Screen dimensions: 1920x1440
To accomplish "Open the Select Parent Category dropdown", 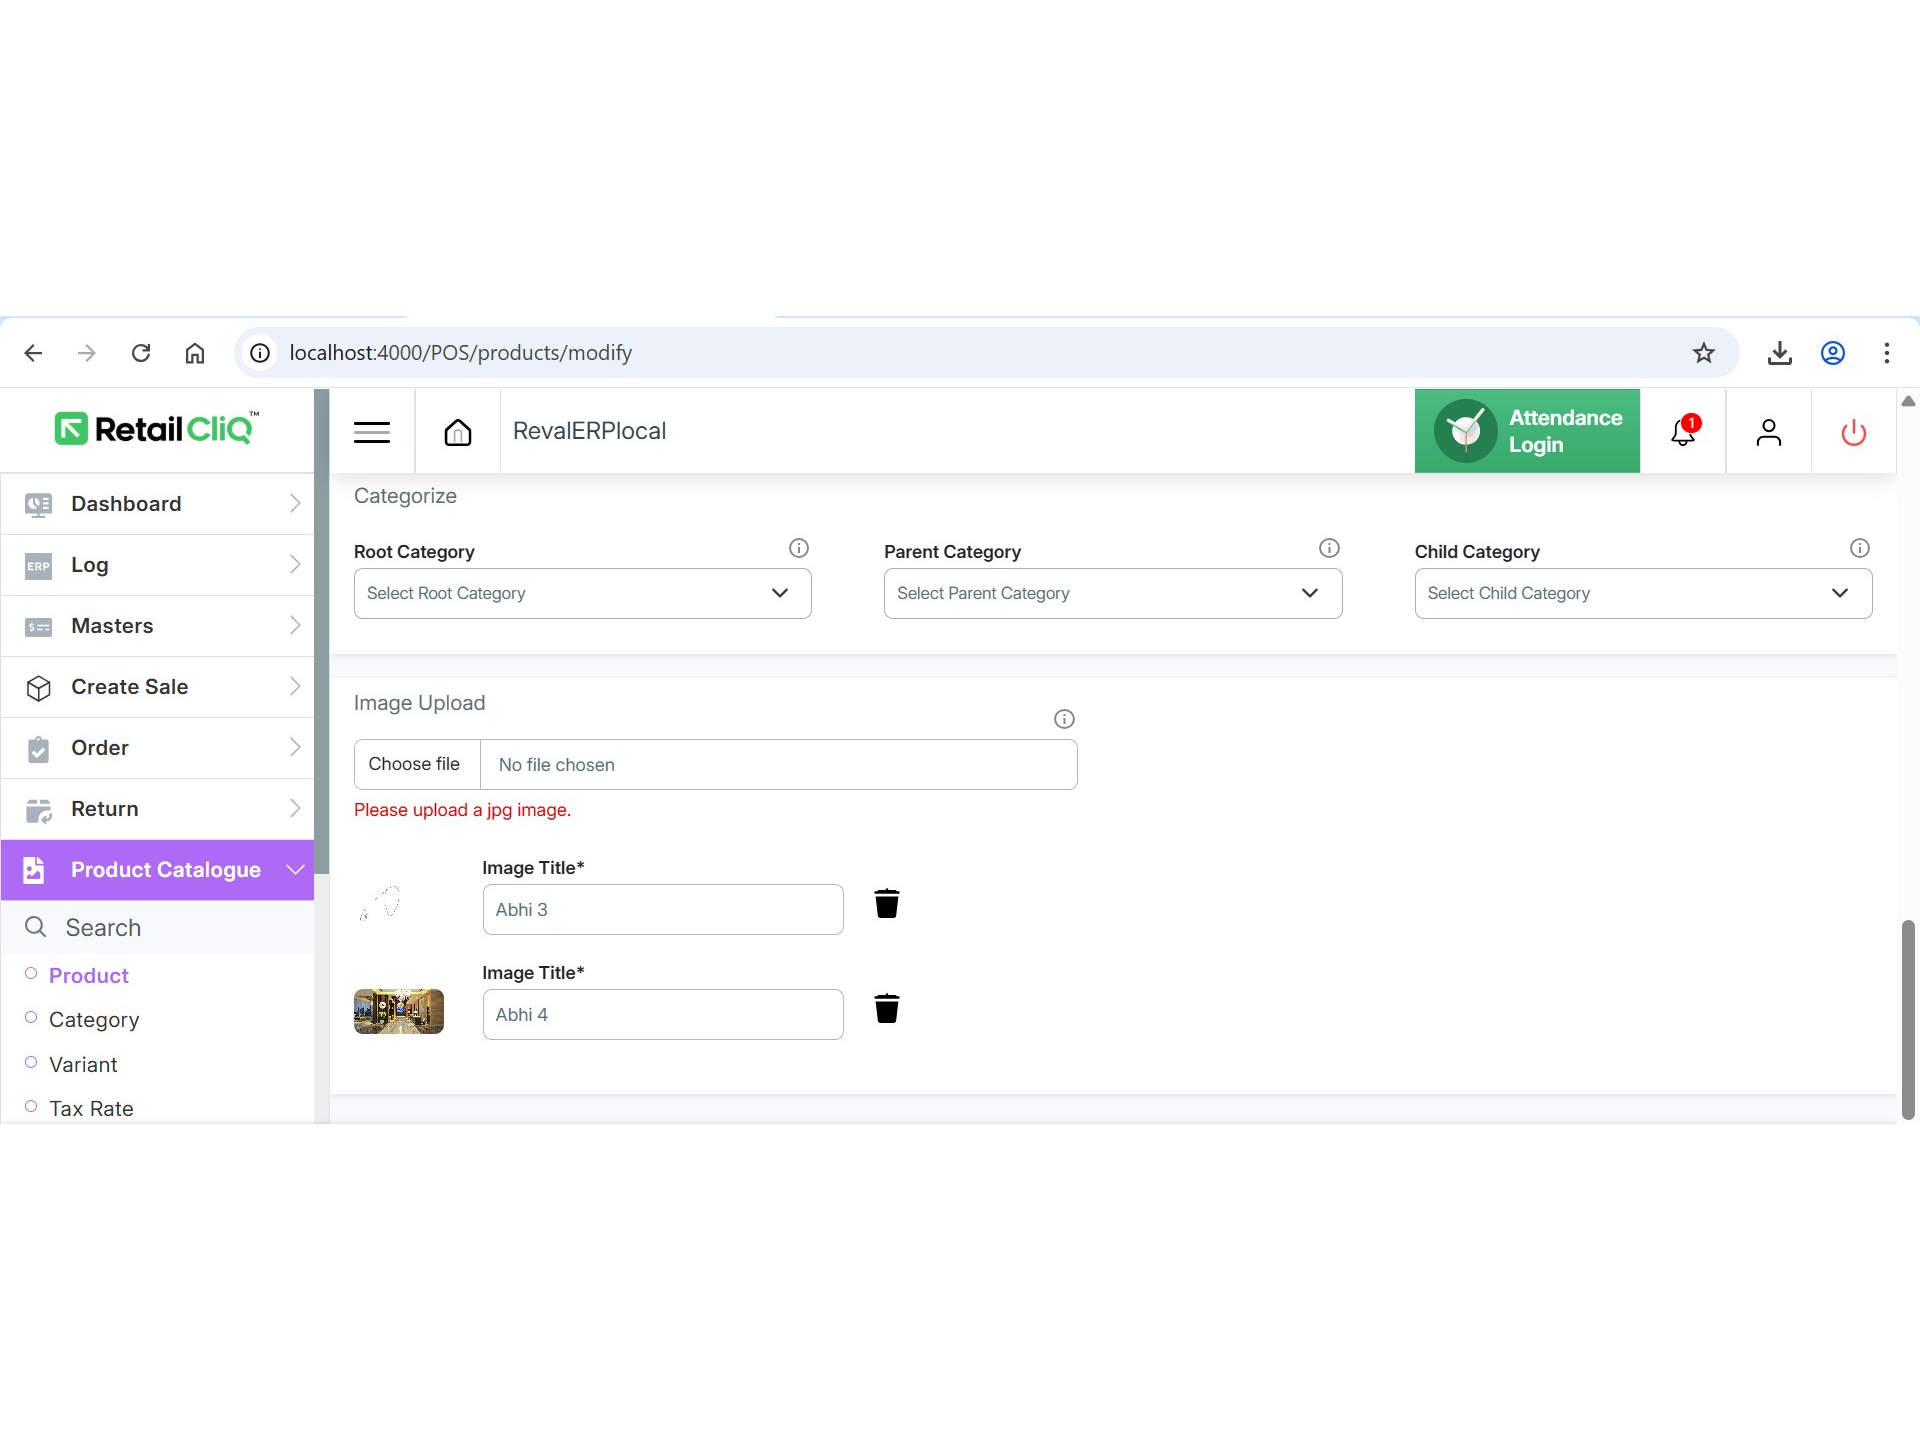I will [x=1112, y=593].
